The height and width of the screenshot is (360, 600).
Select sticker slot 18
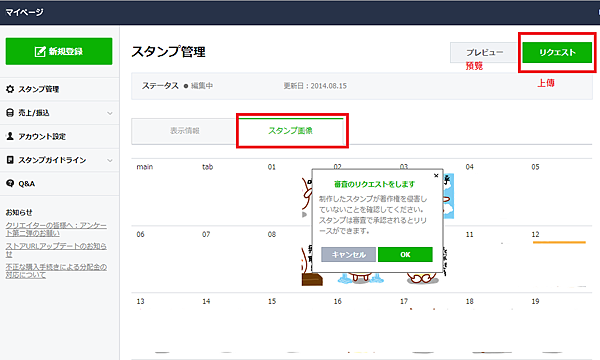(x=493, y=326)
